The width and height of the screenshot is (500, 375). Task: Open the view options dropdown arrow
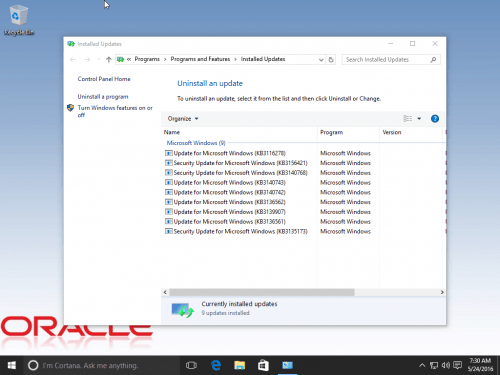coord(419,119)
